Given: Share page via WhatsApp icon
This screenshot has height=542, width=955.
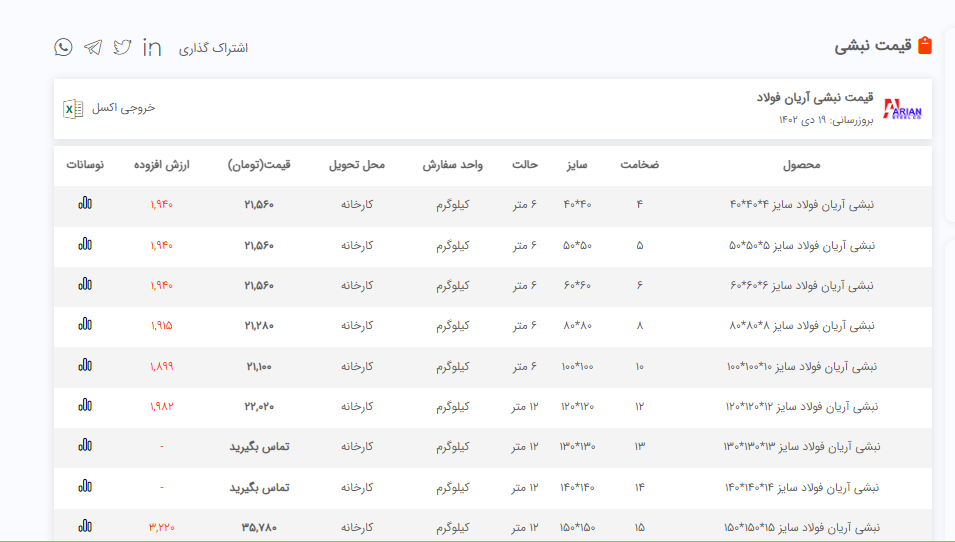Looking at the screenshot, I should (x=64, y=47).
